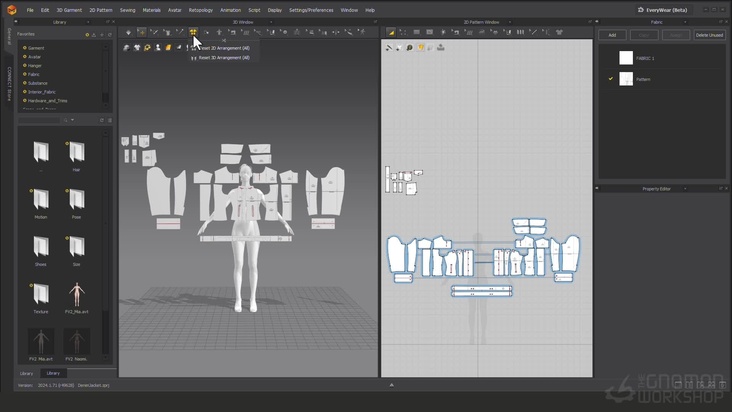Toggle the checkmark beside Pattern fabric

[x=611, y=79]
